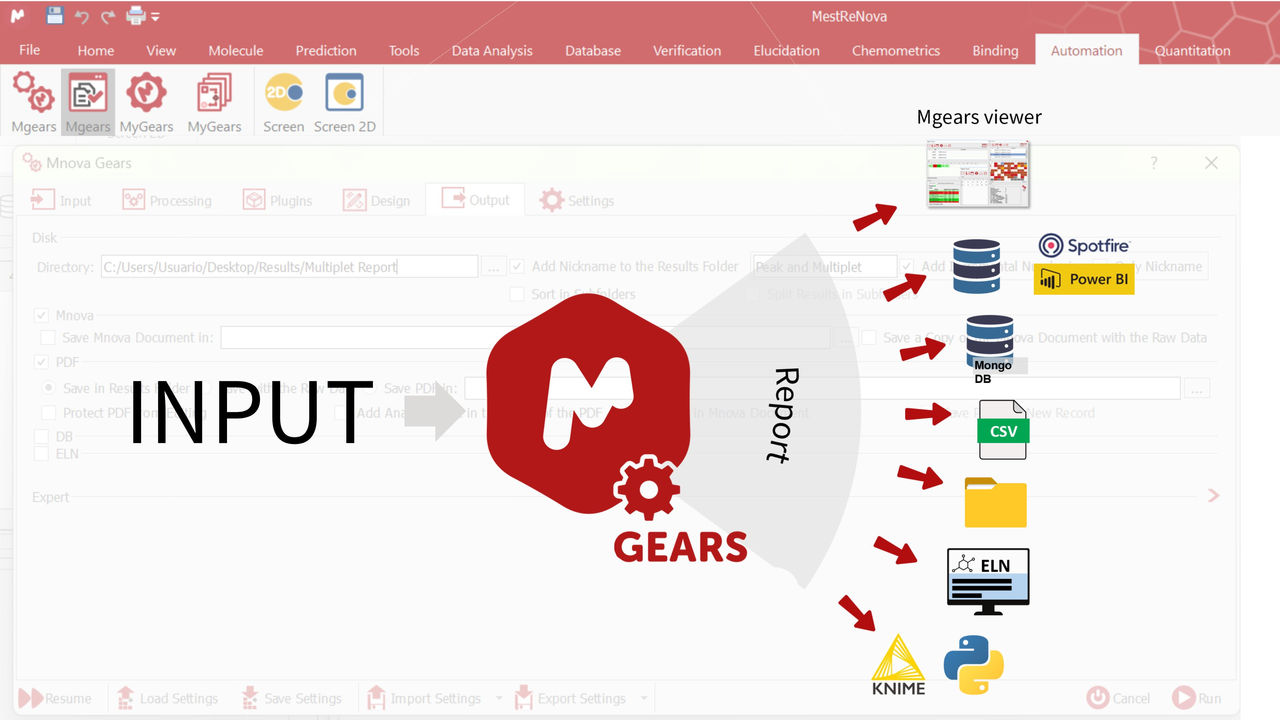Screen dimensions: 1280x720
Task: Expand the Expert section chevron
Action: tap(1214, 495)
